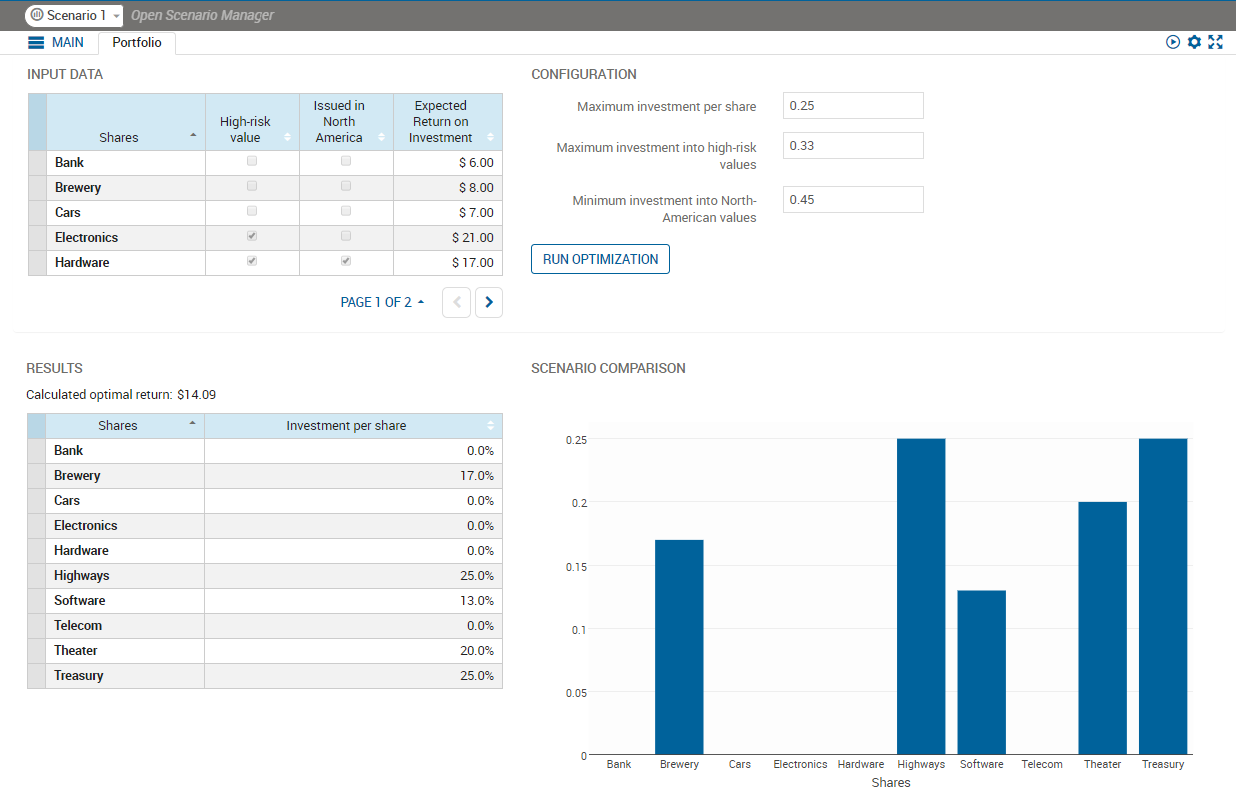
Task: Toggle Issued in North America for Hardware
Action: (x=346, y=261)
